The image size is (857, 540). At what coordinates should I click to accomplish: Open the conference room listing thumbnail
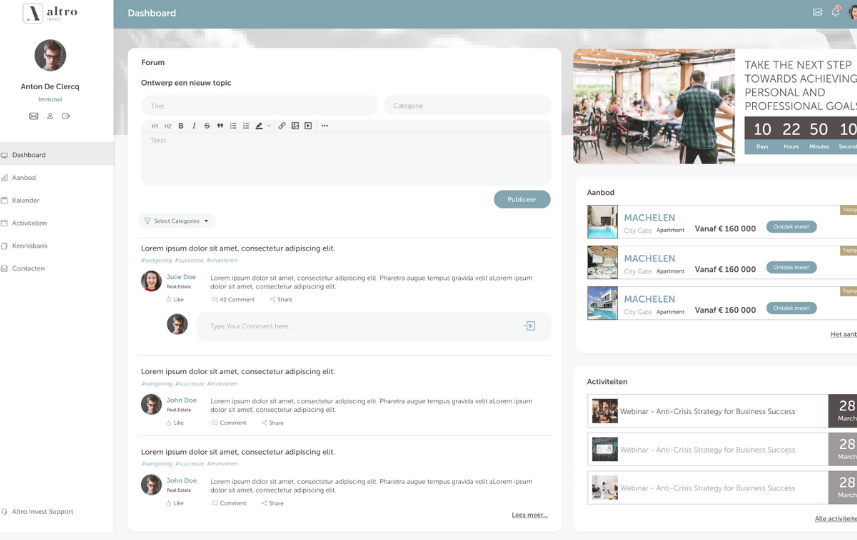coord(602,262)
